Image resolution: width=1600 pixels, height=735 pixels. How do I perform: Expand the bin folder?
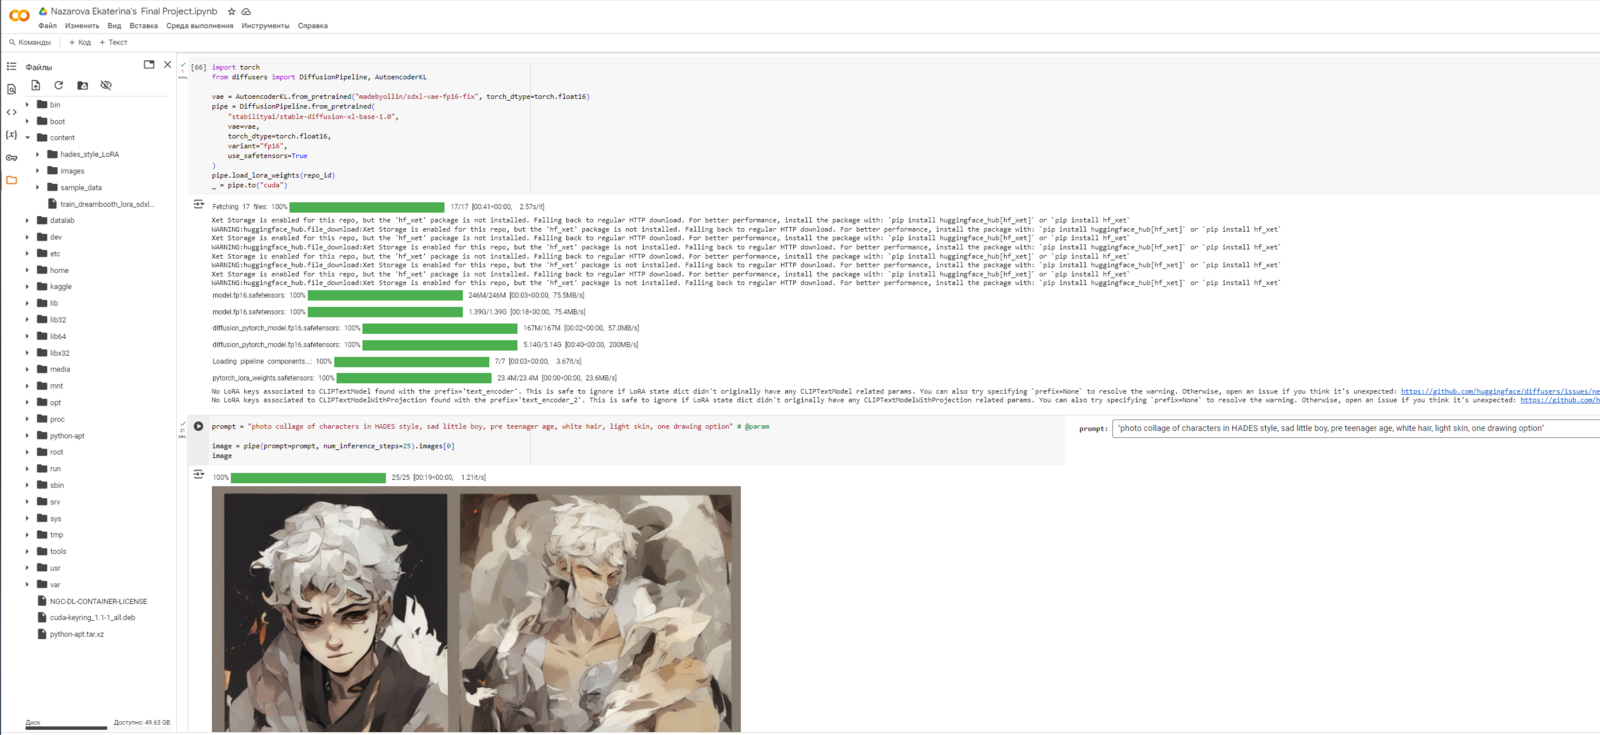27,104
